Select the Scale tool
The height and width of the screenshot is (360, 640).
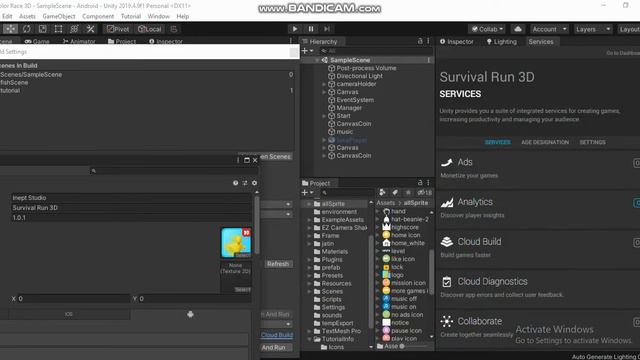pos(42,29)
